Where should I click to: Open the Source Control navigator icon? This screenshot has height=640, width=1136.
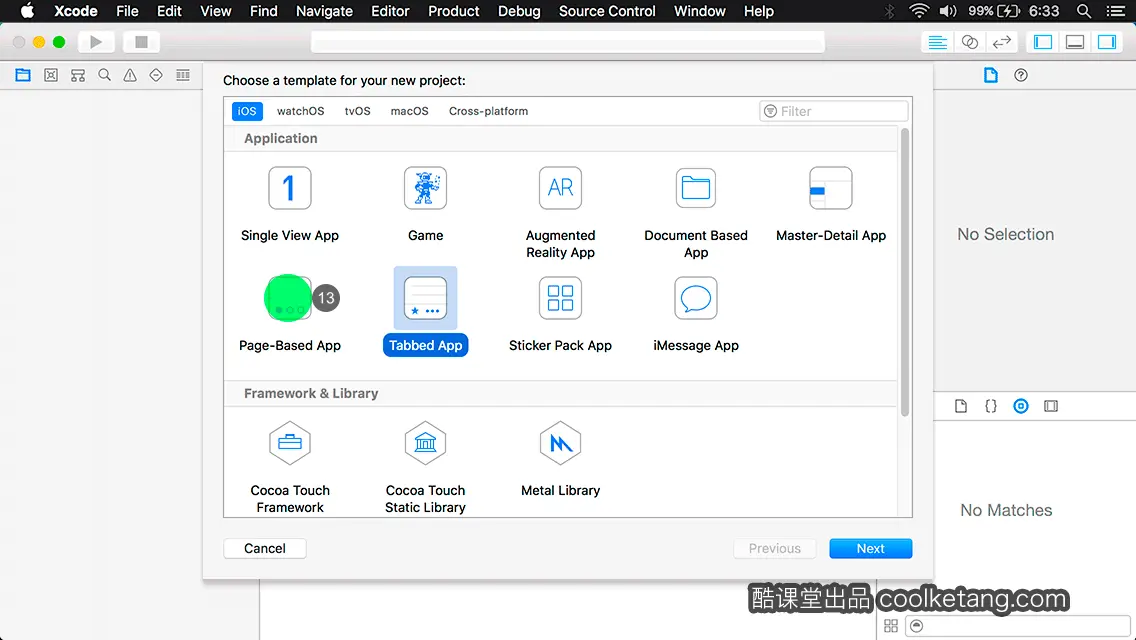point(51,75)
